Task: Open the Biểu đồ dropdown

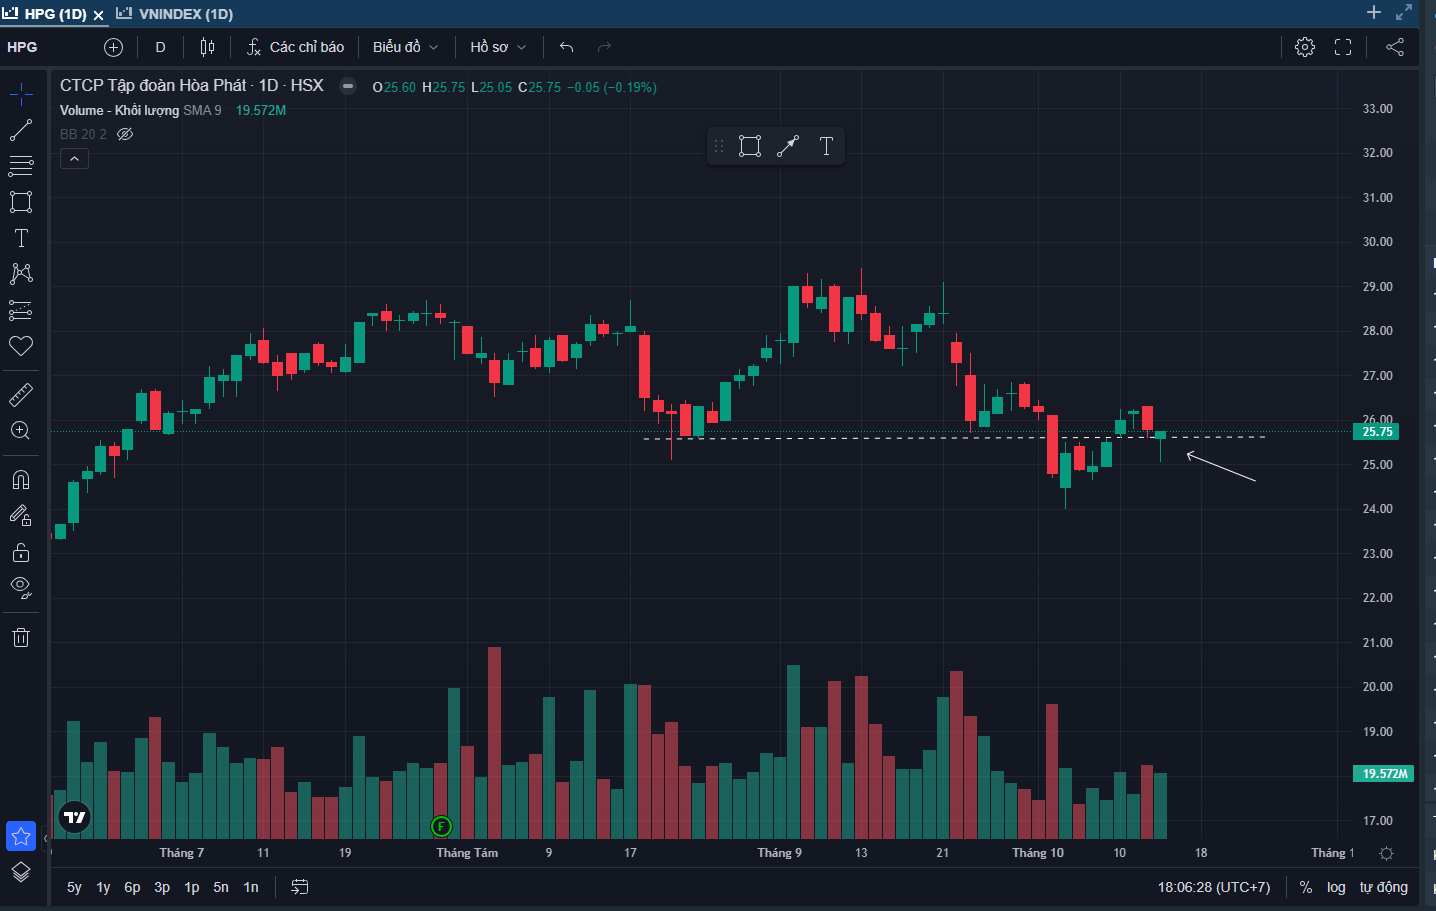Action: [x=405, y=47]
